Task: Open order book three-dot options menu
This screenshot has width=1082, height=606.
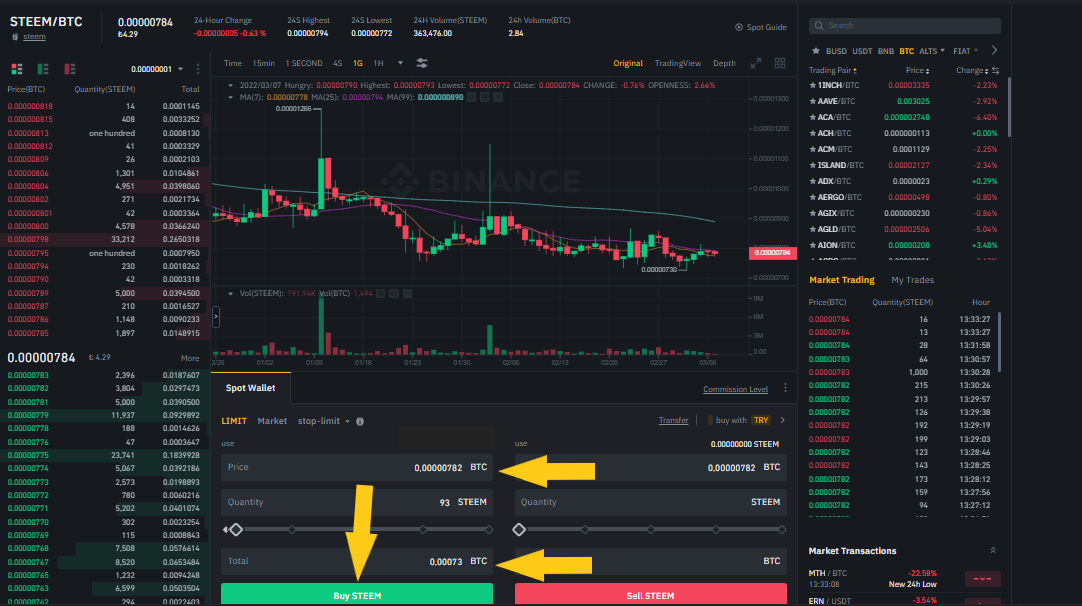Action: click(198, 69)
